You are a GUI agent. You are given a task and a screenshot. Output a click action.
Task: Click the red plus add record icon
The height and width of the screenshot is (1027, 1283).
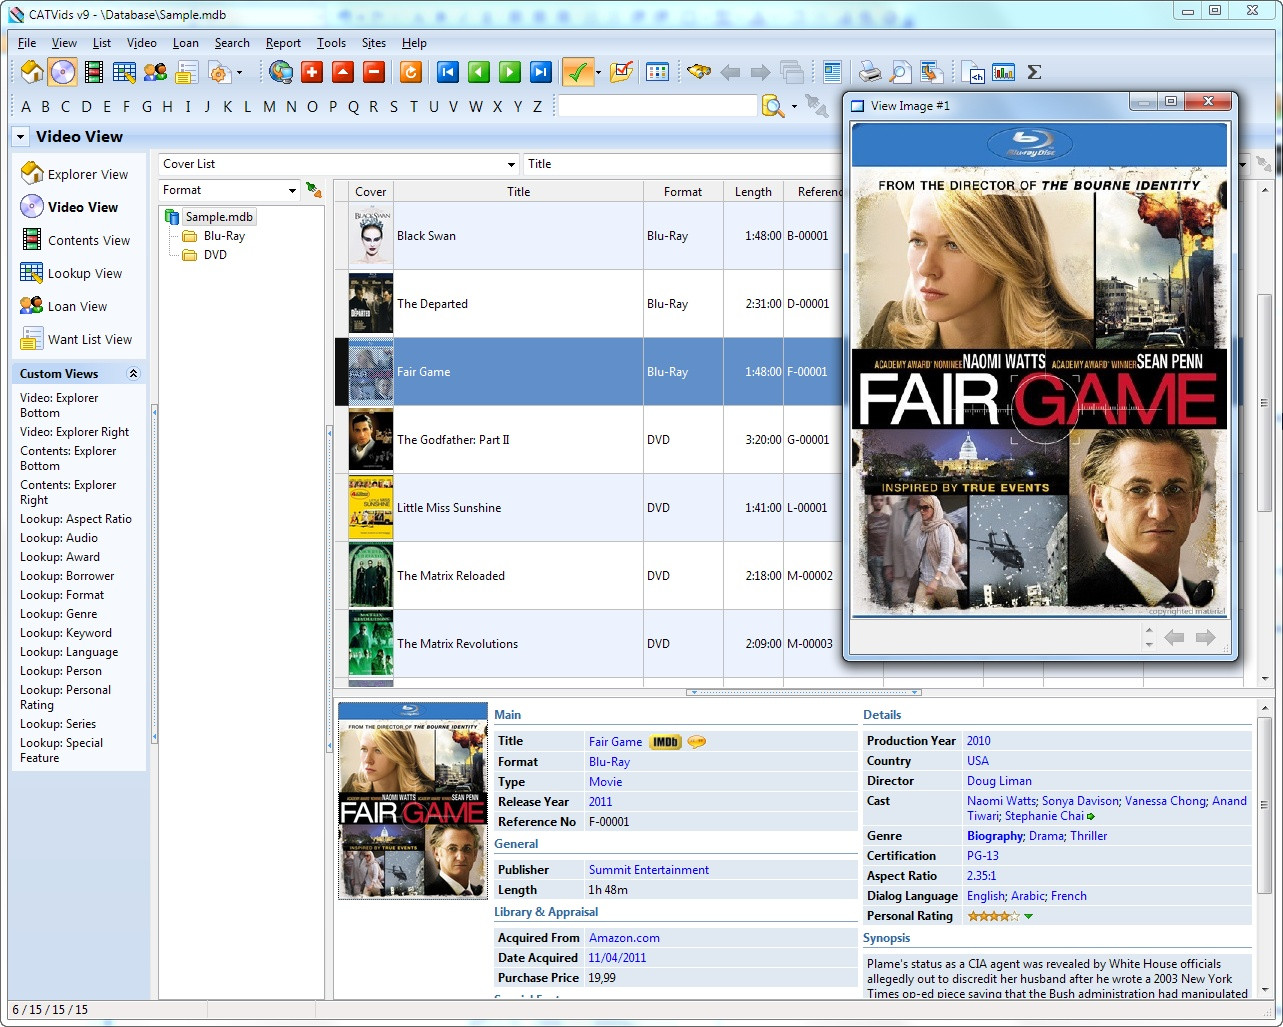(312, 72)
